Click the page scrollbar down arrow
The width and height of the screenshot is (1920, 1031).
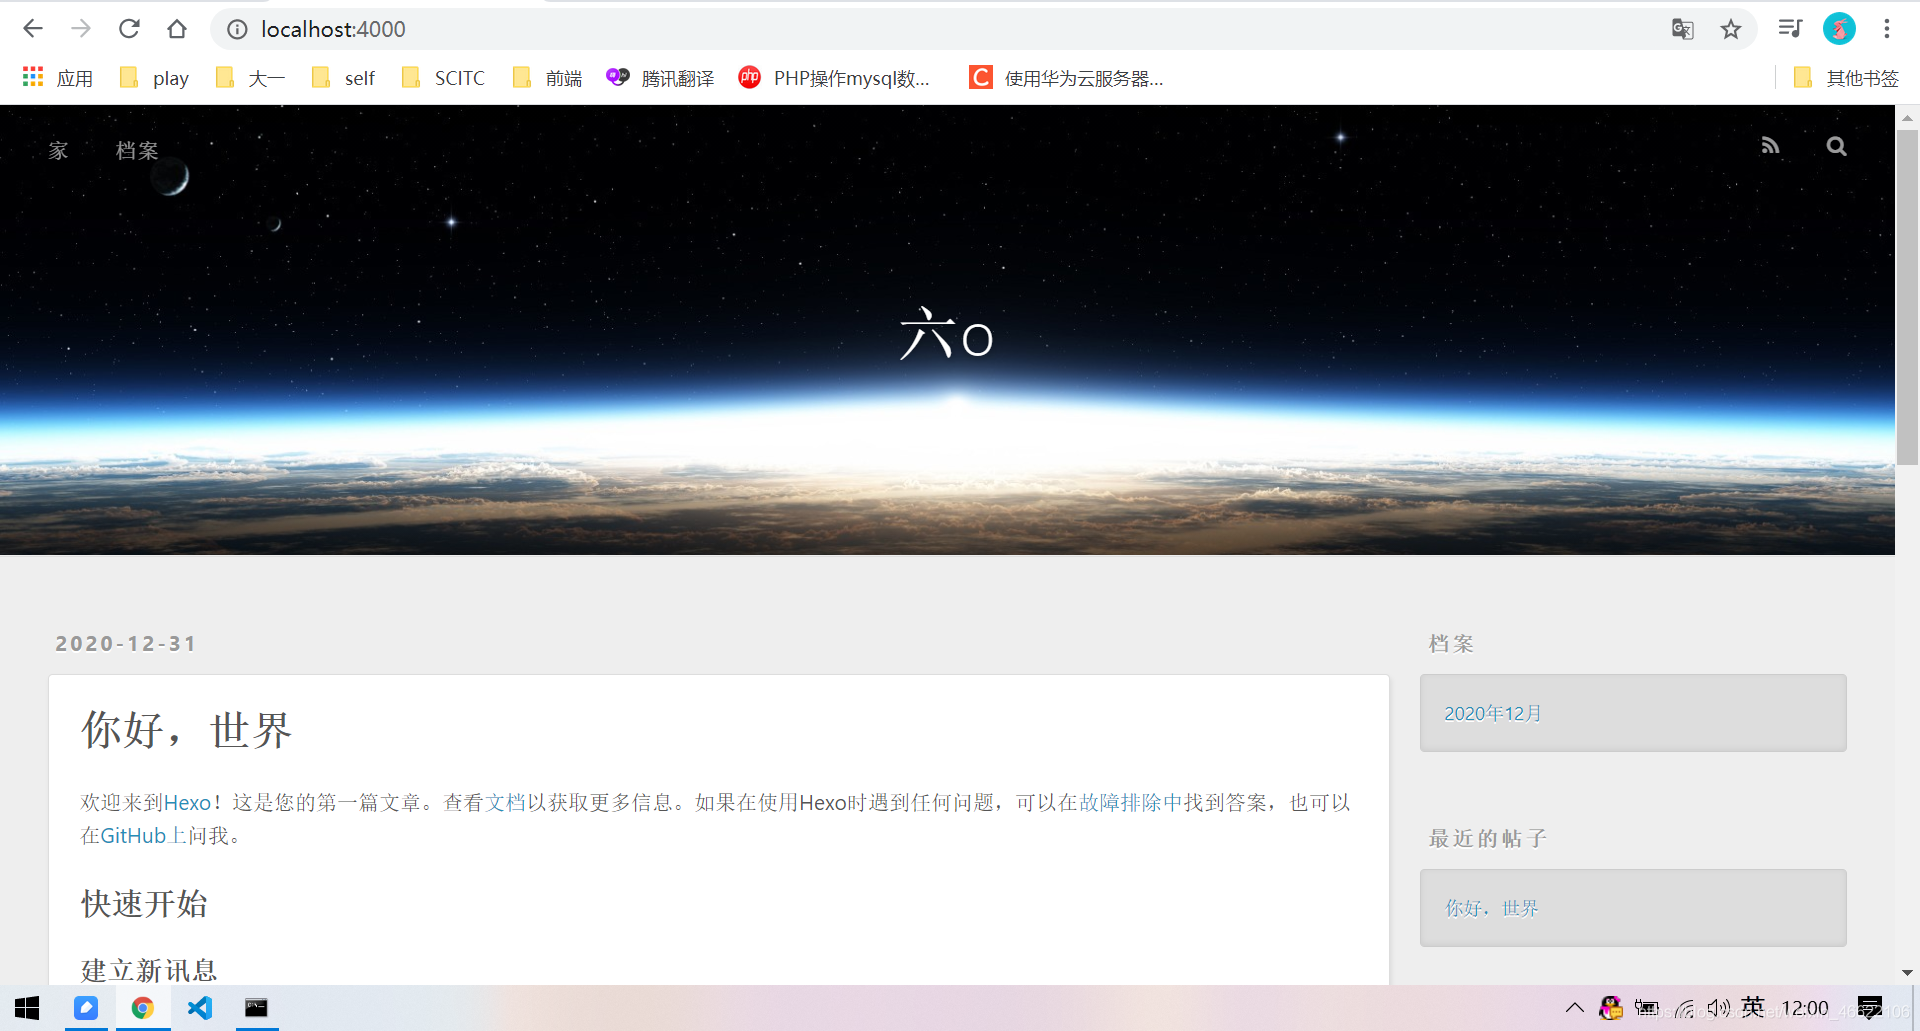click(1908, 971)
